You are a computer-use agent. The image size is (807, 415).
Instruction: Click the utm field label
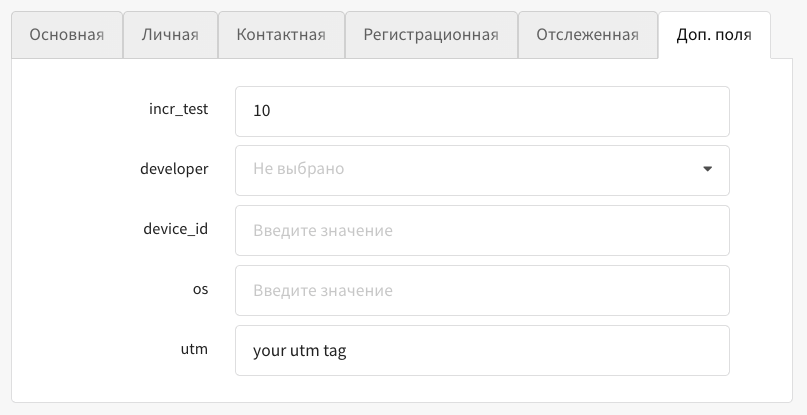pos(194,350)
